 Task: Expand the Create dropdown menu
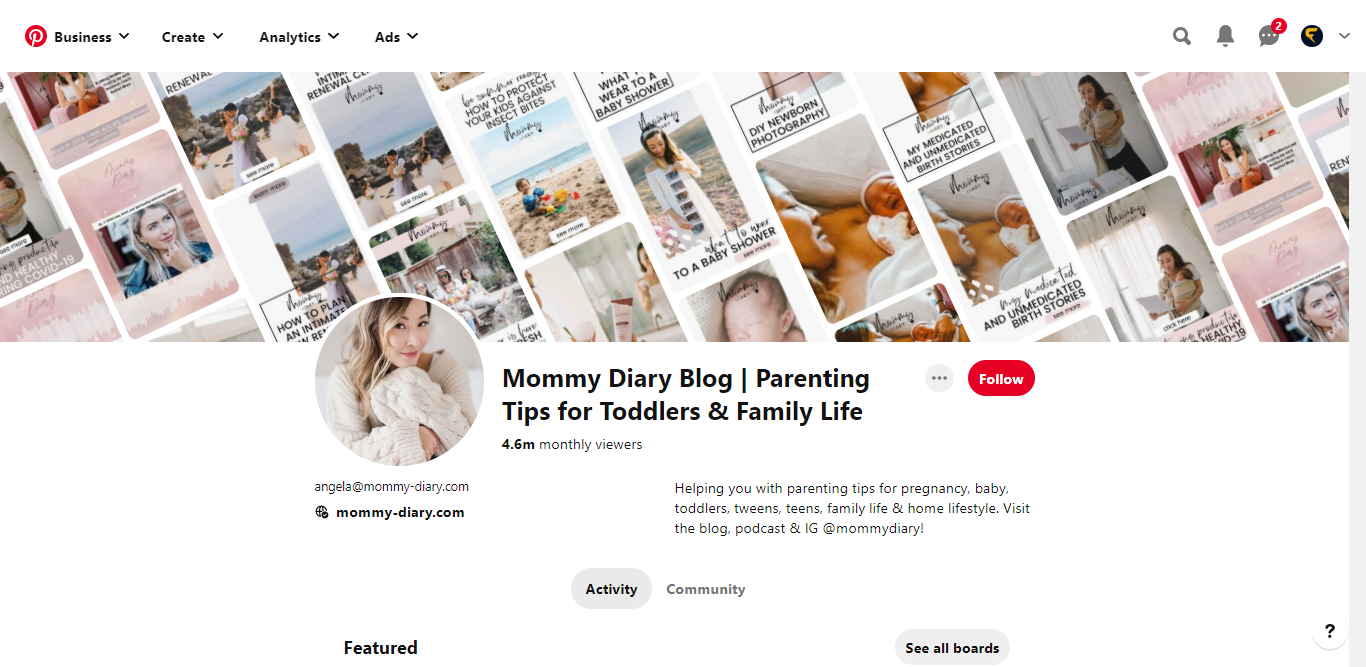click(193, 37)
